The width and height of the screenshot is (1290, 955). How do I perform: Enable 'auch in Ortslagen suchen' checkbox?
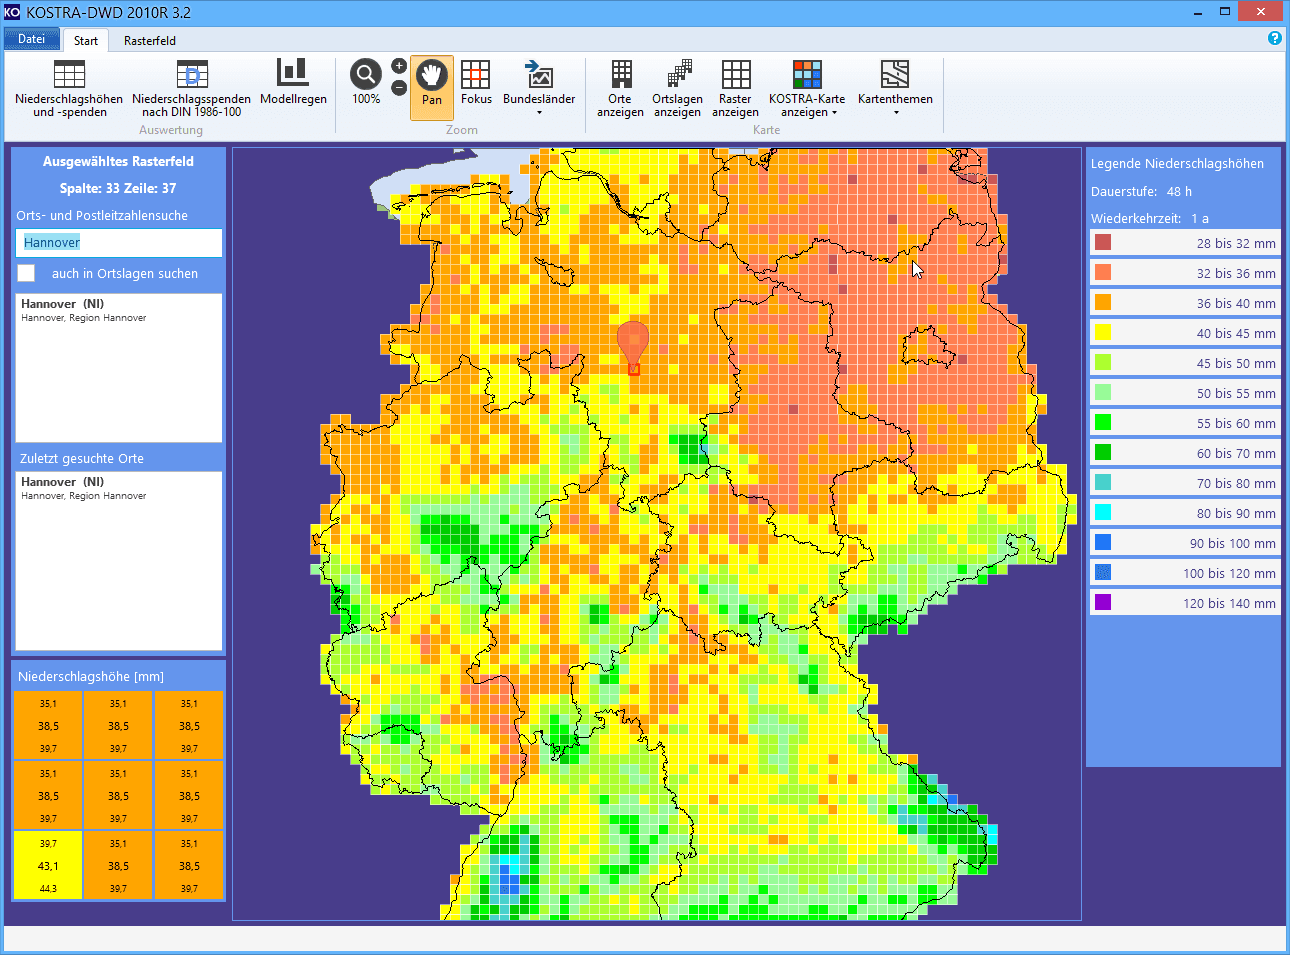[26, 273]
